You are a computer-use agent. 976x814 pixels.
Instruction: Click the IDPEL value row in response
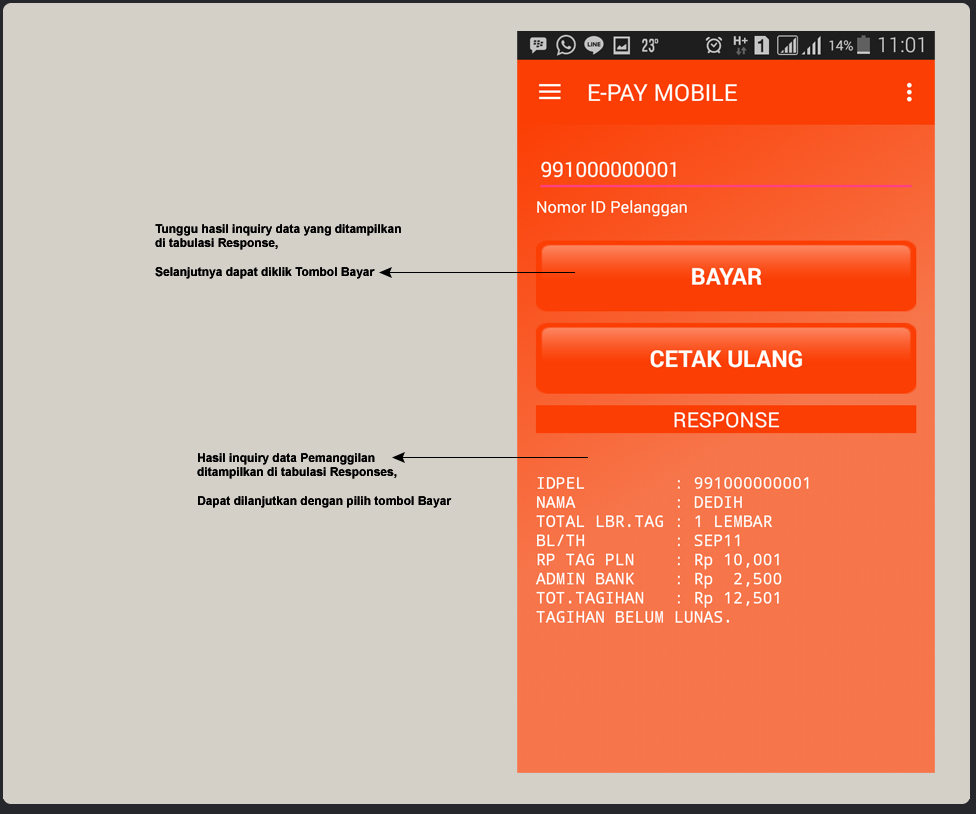[673, 484]
